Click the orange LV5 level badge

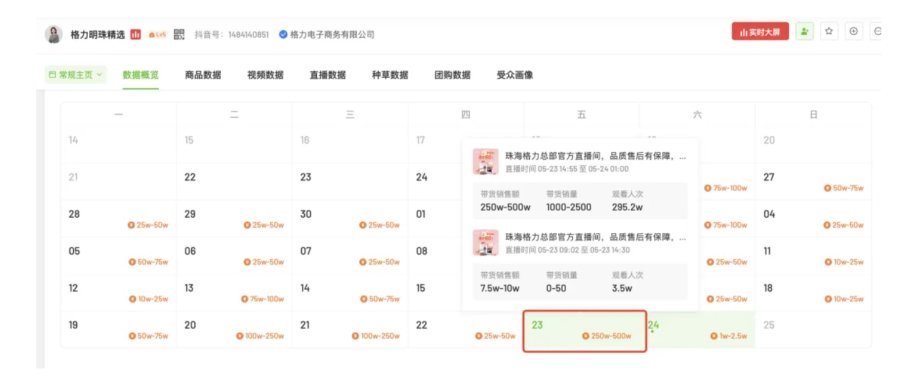[x=157, y=34]
